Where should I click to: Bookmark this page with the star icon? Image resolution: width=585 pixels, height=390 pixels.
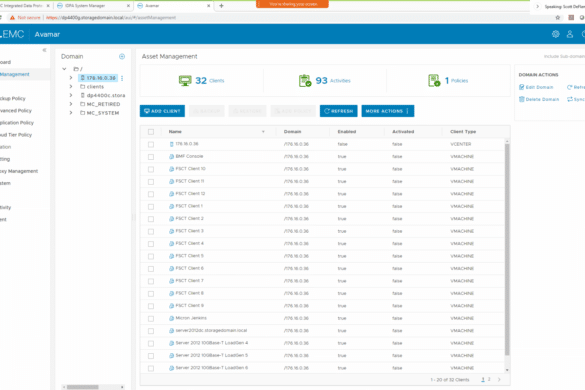coord(558,18)
